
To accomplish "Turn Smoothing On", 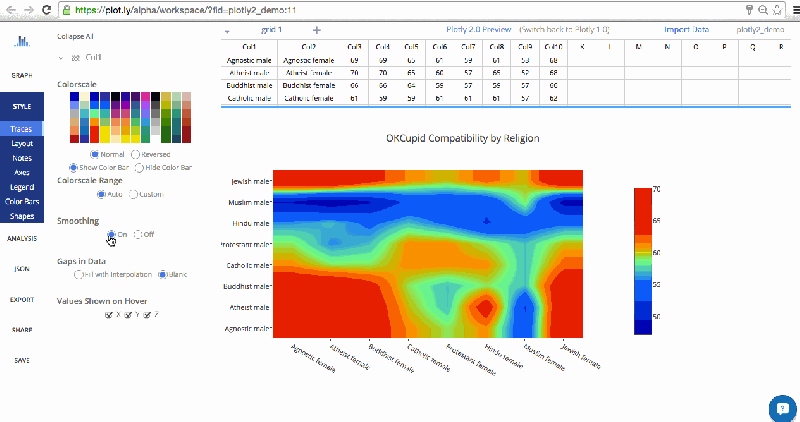I will pos(111,234).
